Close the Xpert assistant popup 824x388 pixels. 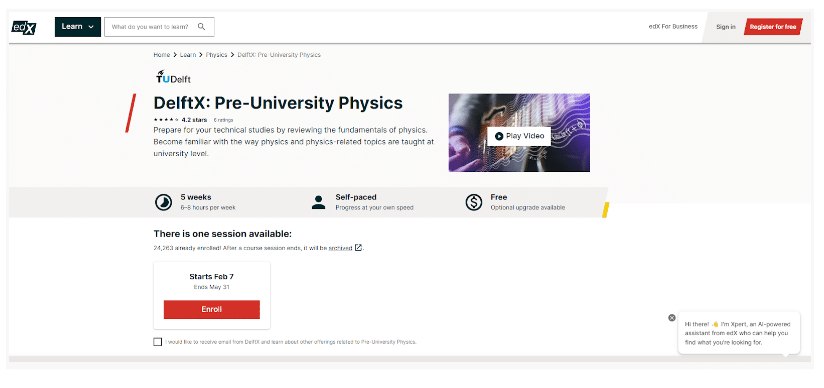(x=672, y=318)
